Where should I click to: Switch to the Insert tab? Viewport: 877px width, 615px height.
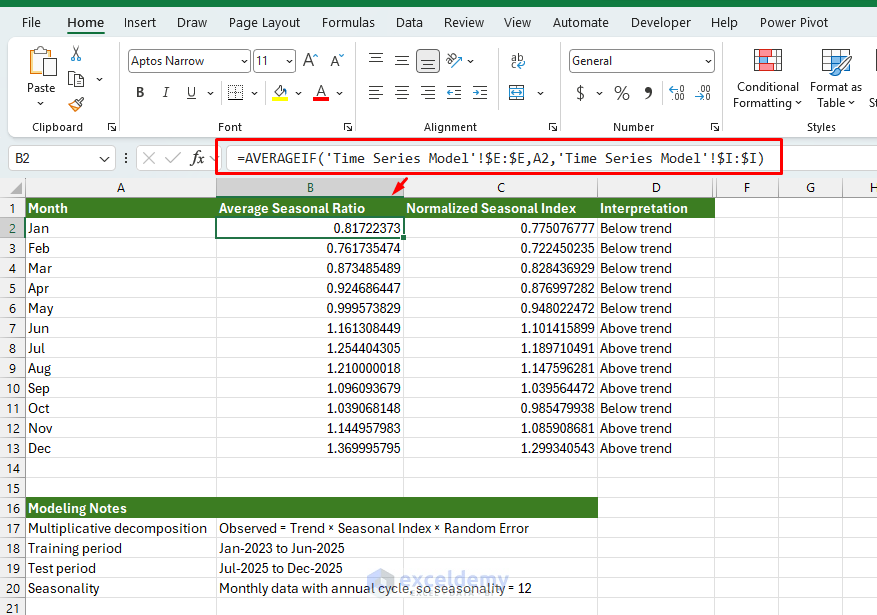pyautogui.click(x=140, y=22)
